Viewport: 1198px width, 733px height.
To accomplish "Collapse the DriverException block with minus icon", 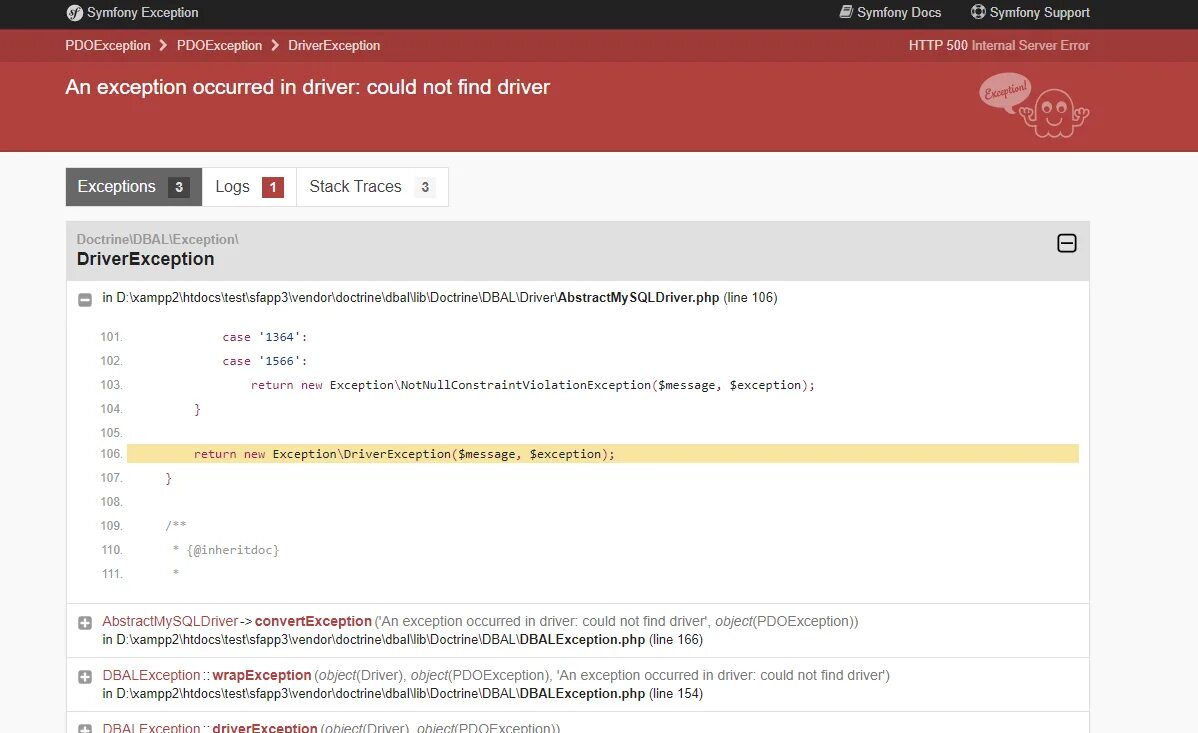I will (x=1067, y=243).
